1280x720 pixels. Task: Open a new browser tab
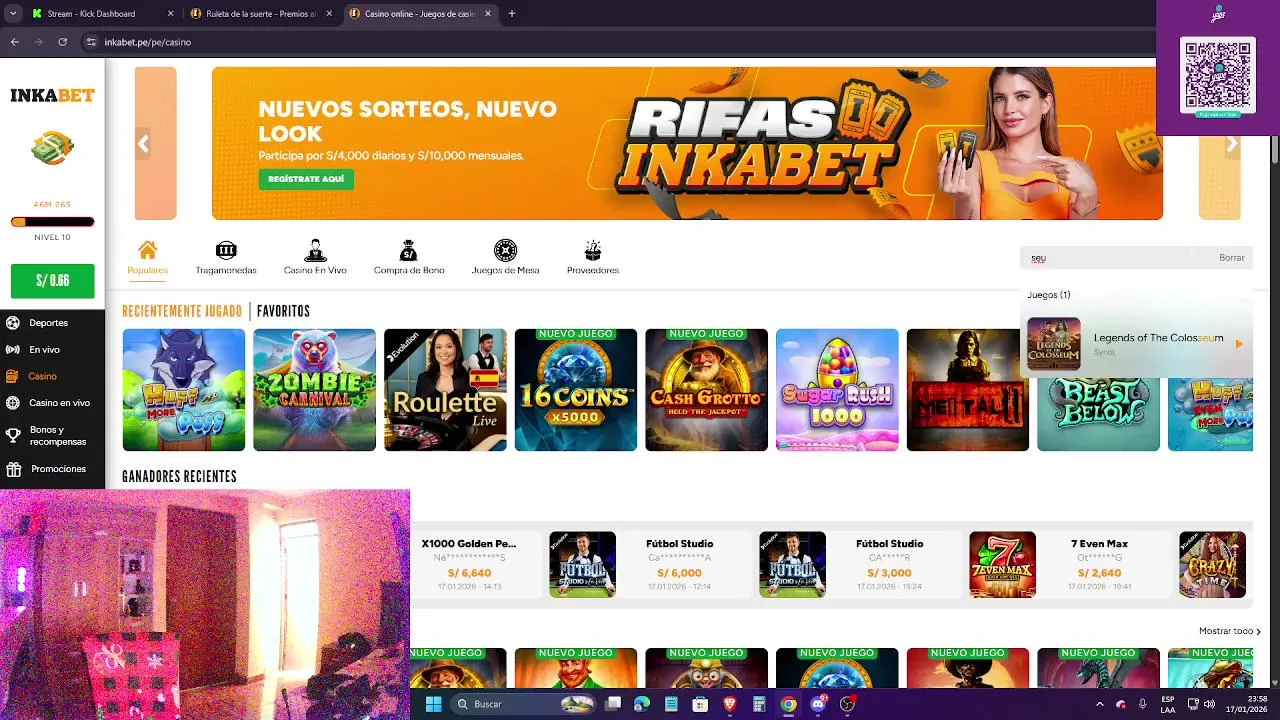tap(512, 14)
